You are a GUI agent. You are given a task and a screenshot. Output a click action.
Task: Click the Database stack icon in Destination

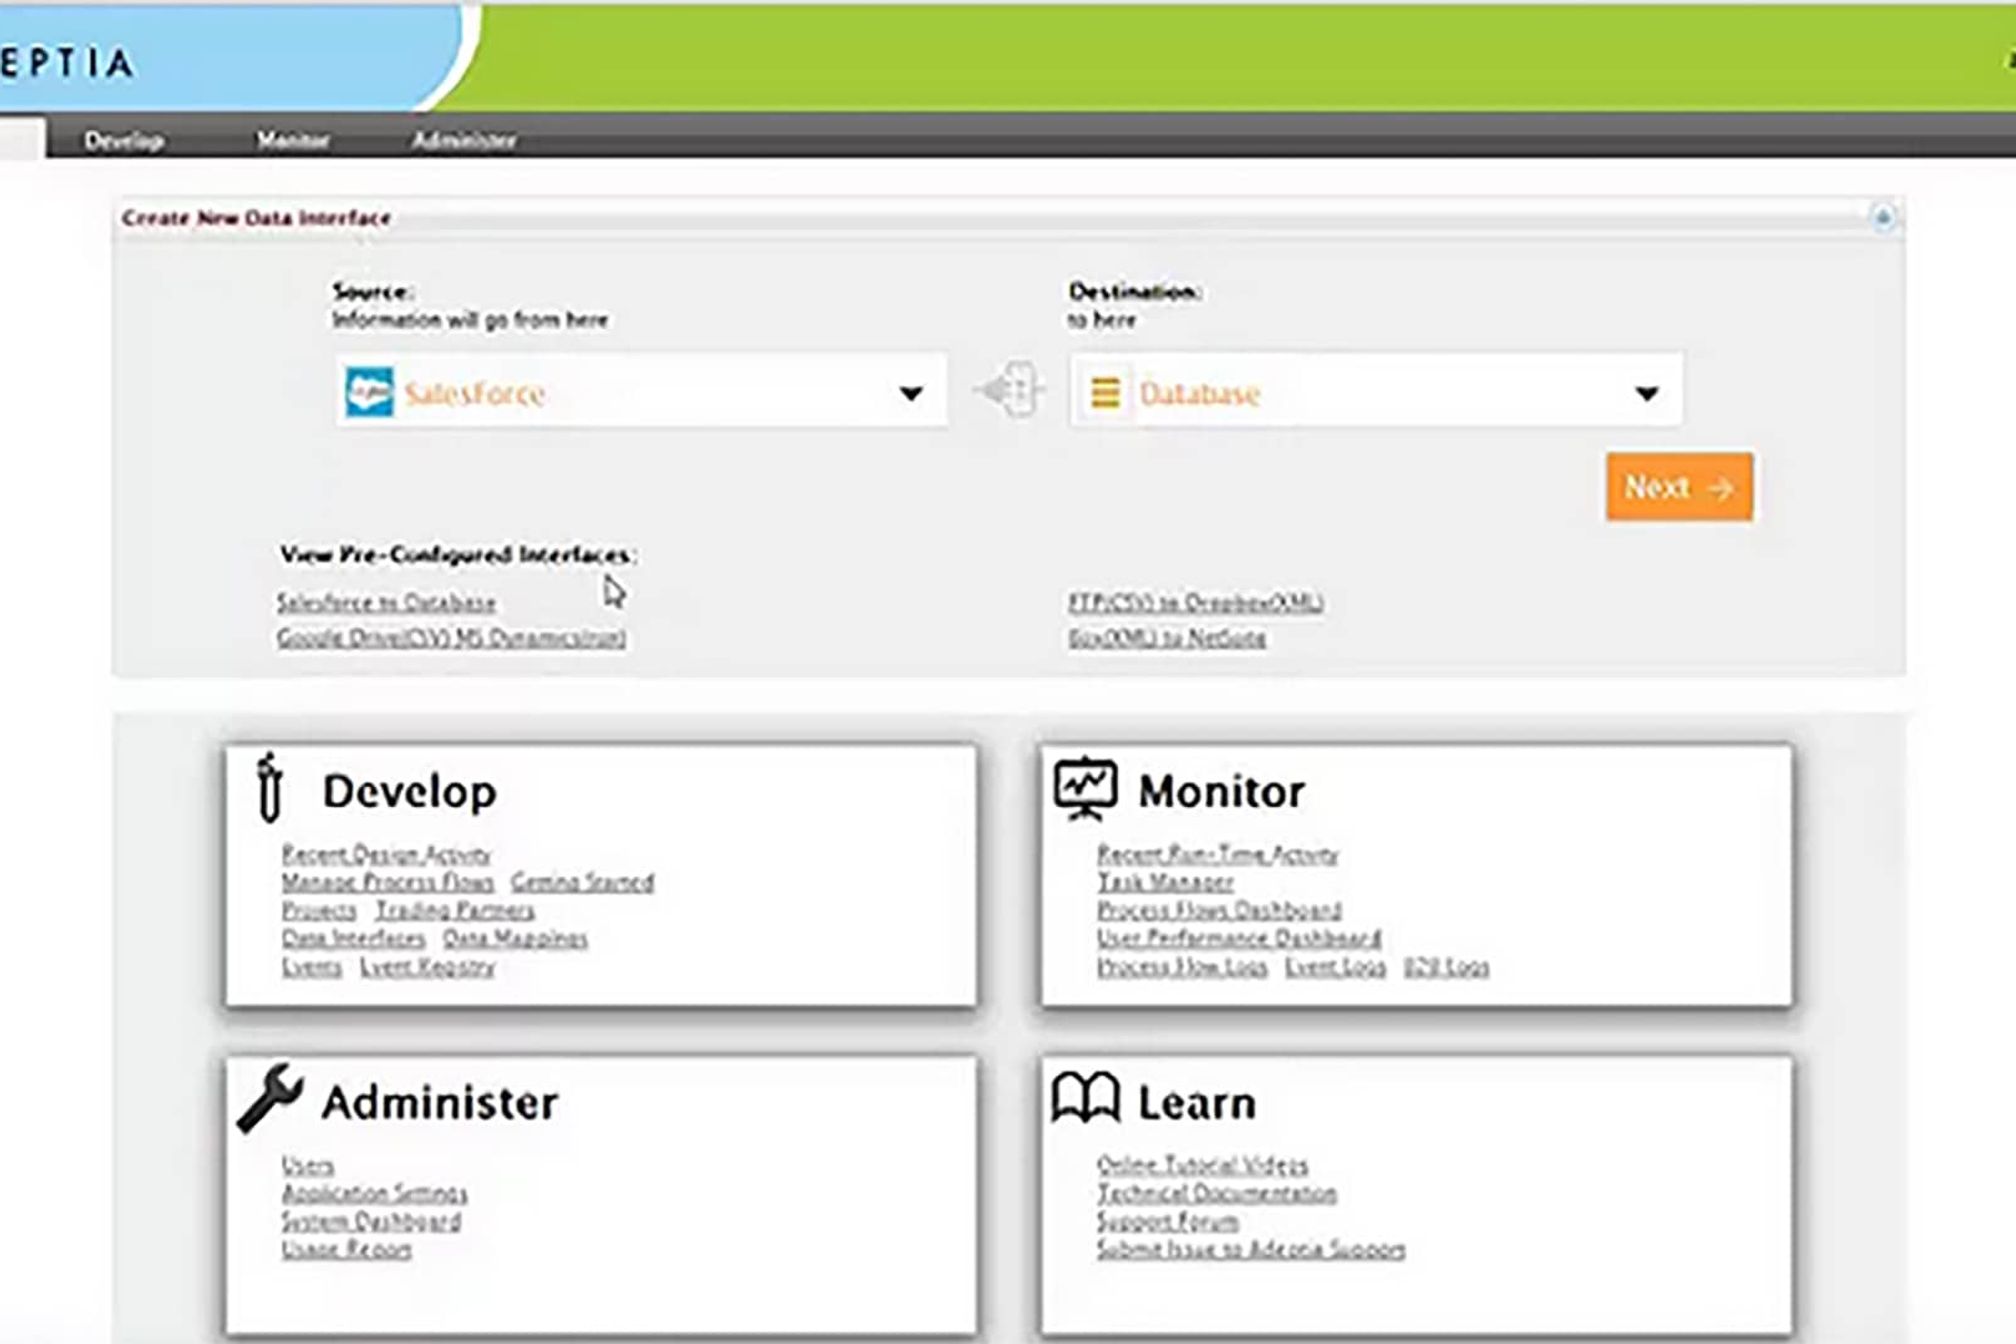pos(1104,393)
